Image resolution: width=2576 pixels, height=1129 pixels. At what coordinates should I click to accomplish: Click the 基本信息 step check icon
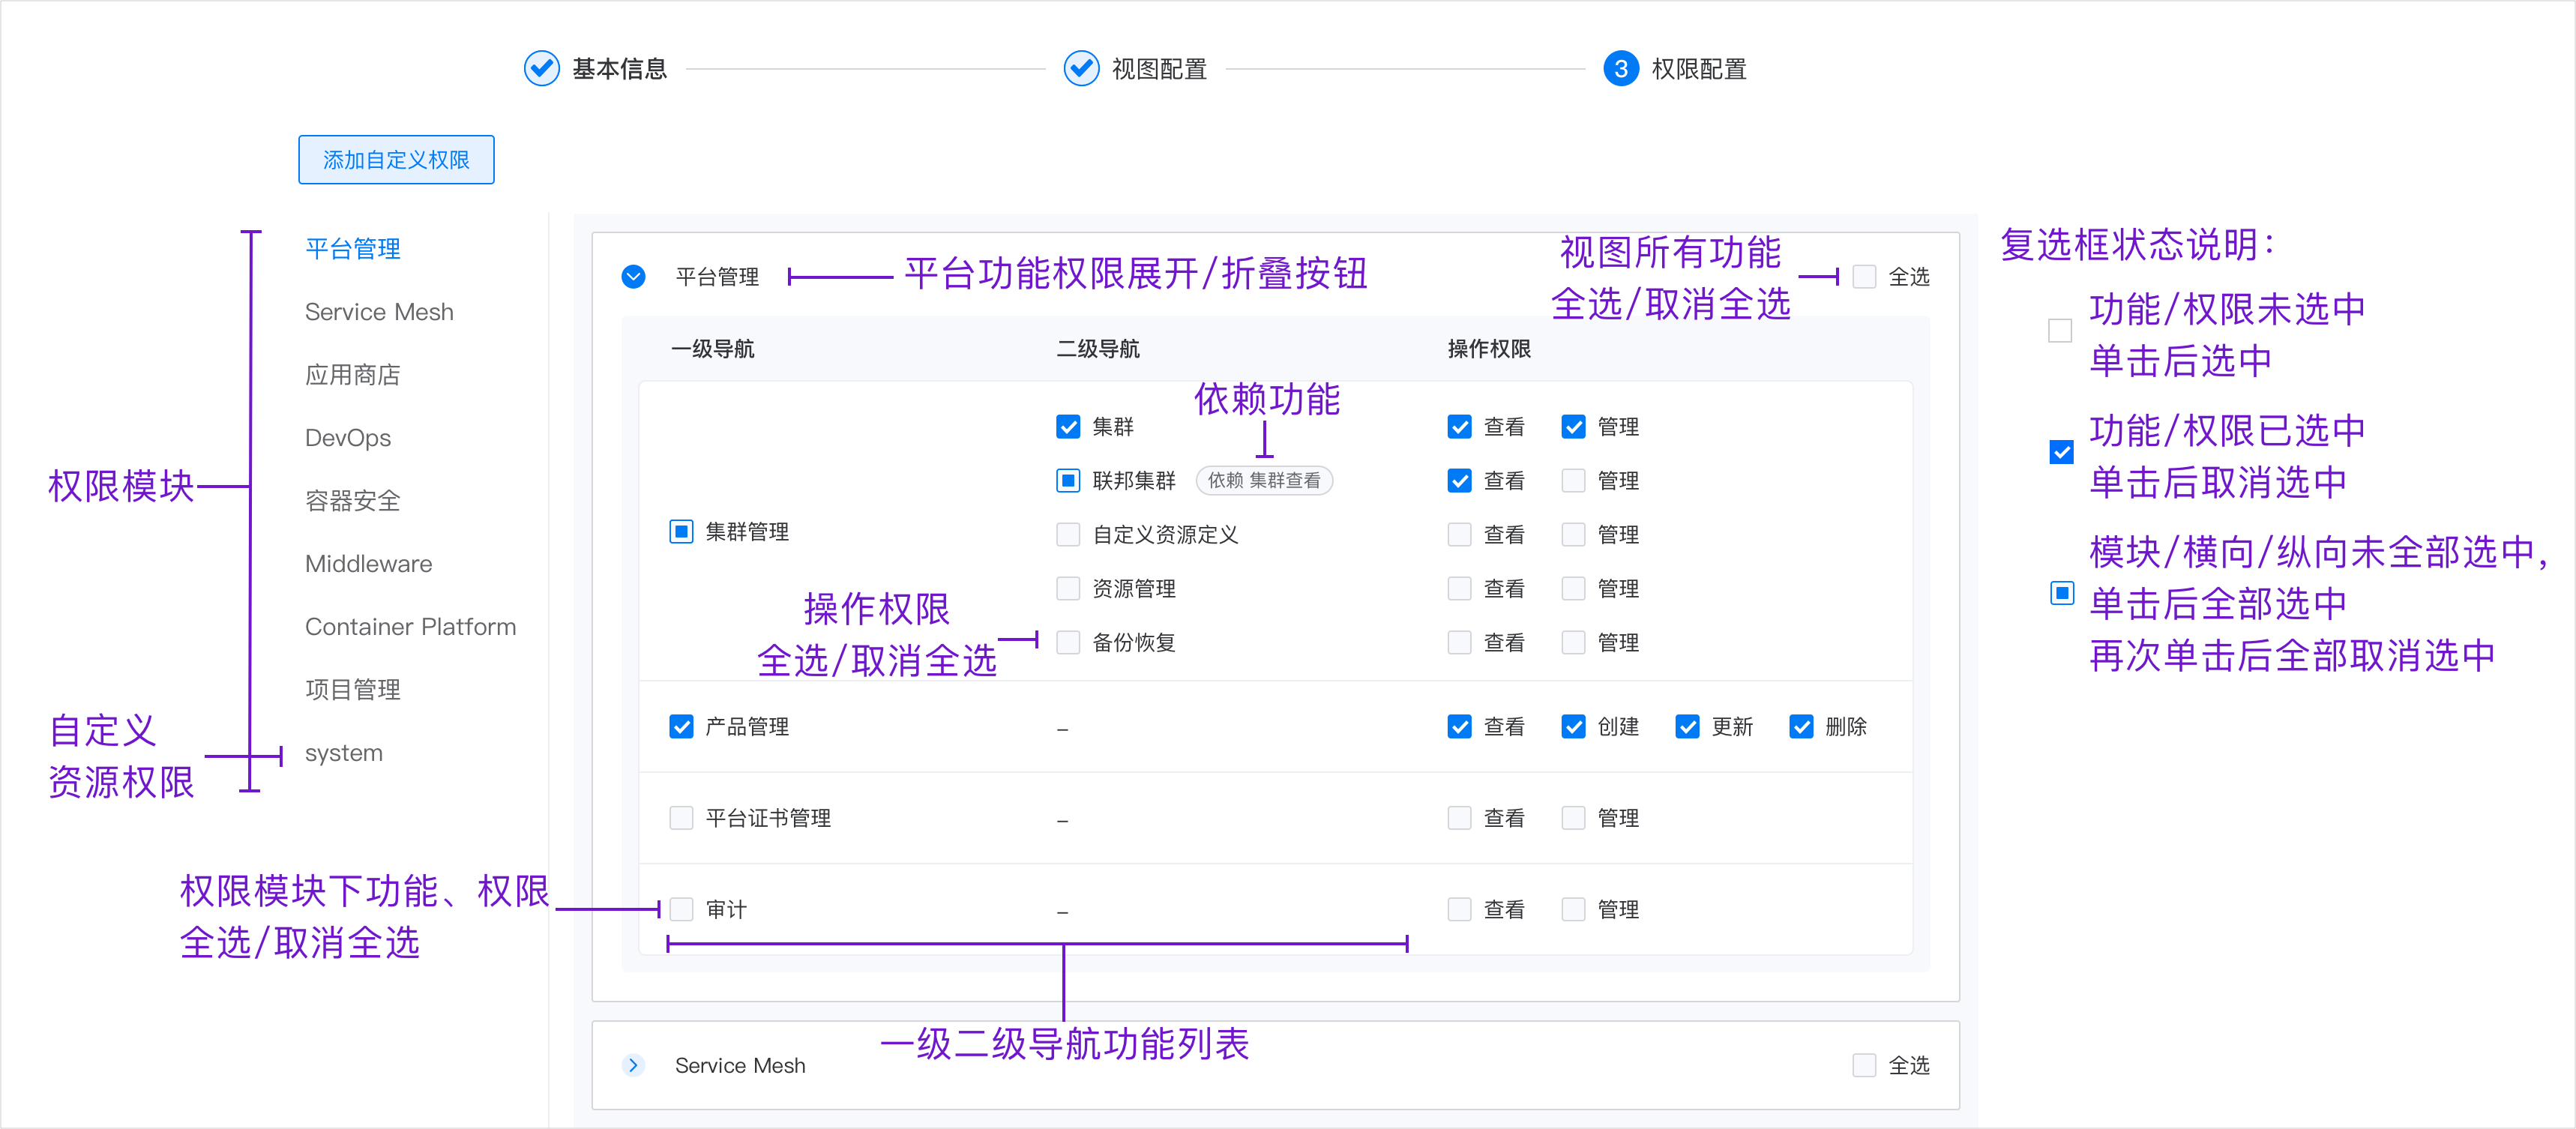(x=541, y=68)
